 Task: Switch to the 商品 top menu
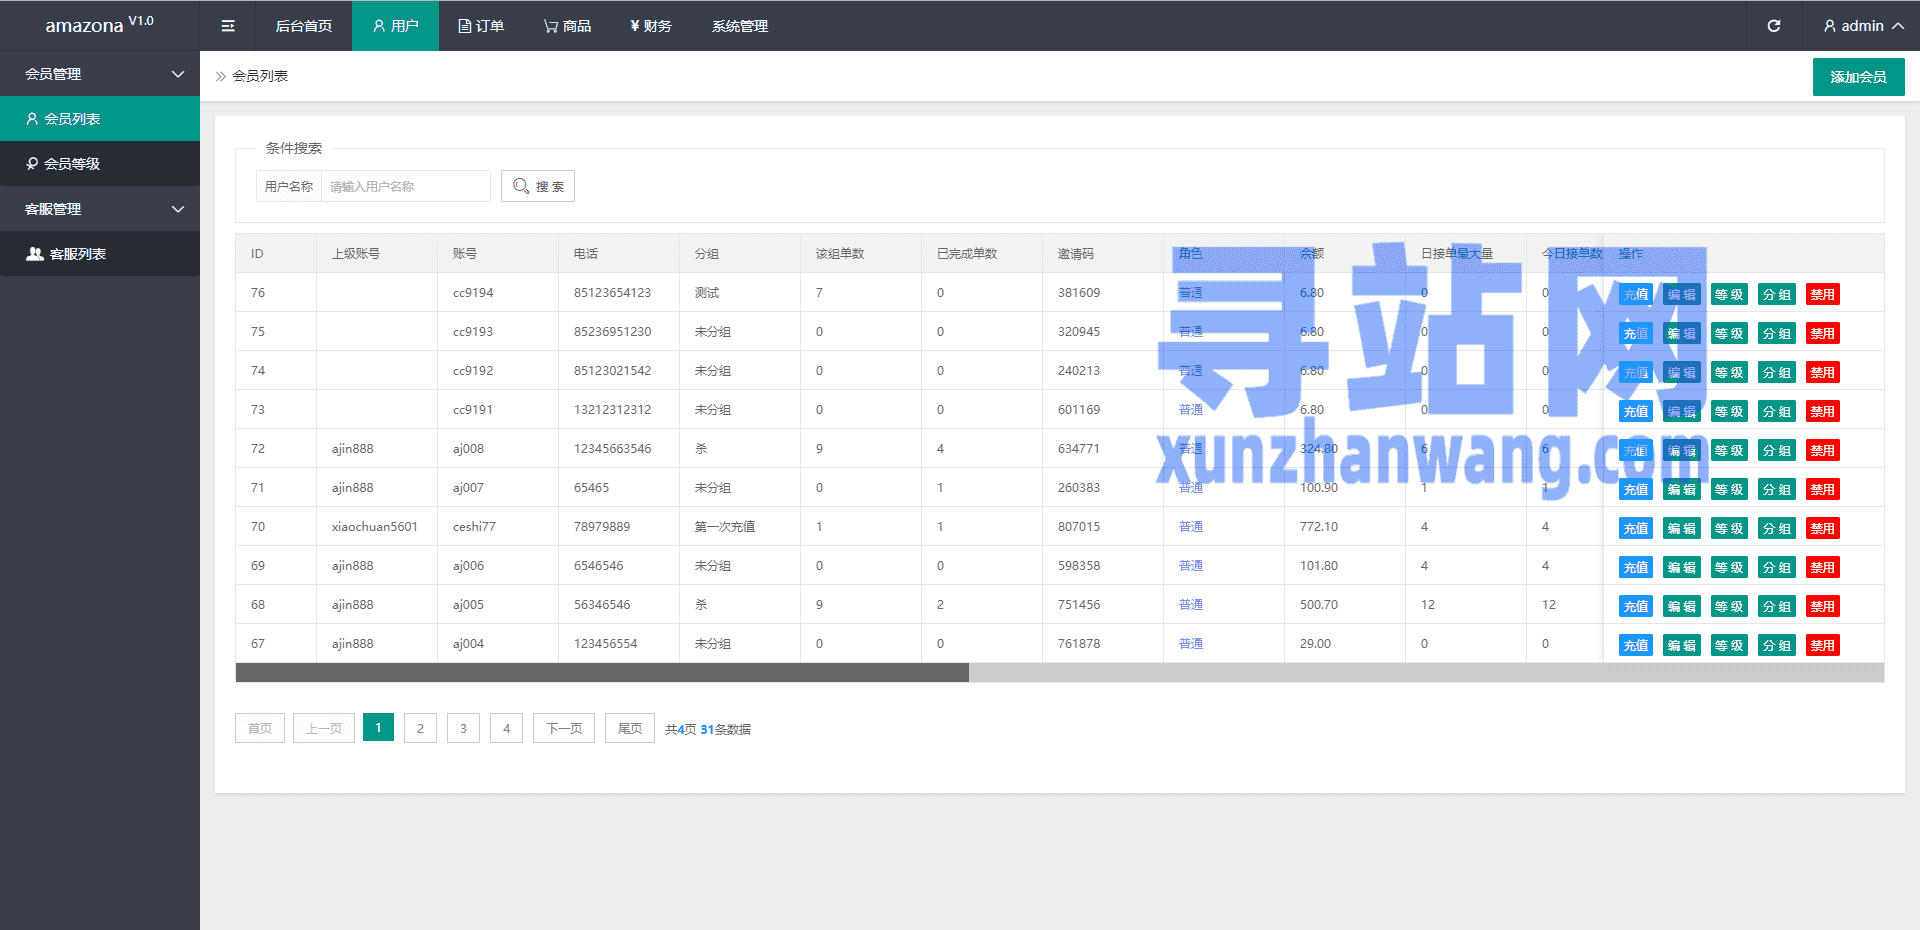tap(567, 26)
